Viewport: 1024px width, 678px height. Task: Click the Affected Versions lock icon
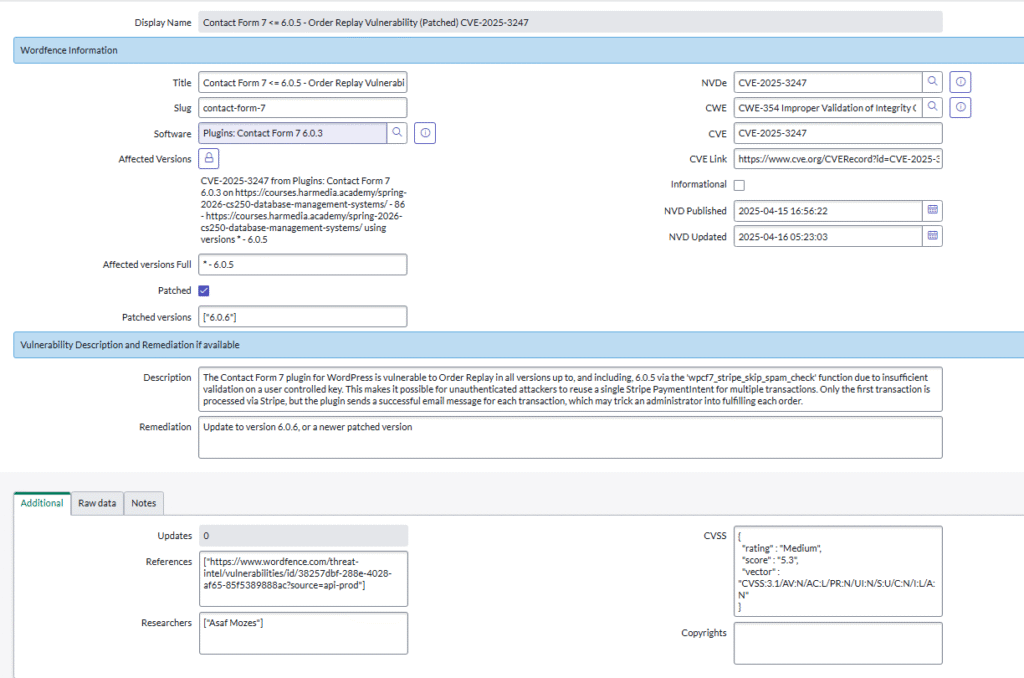(209, 158)
